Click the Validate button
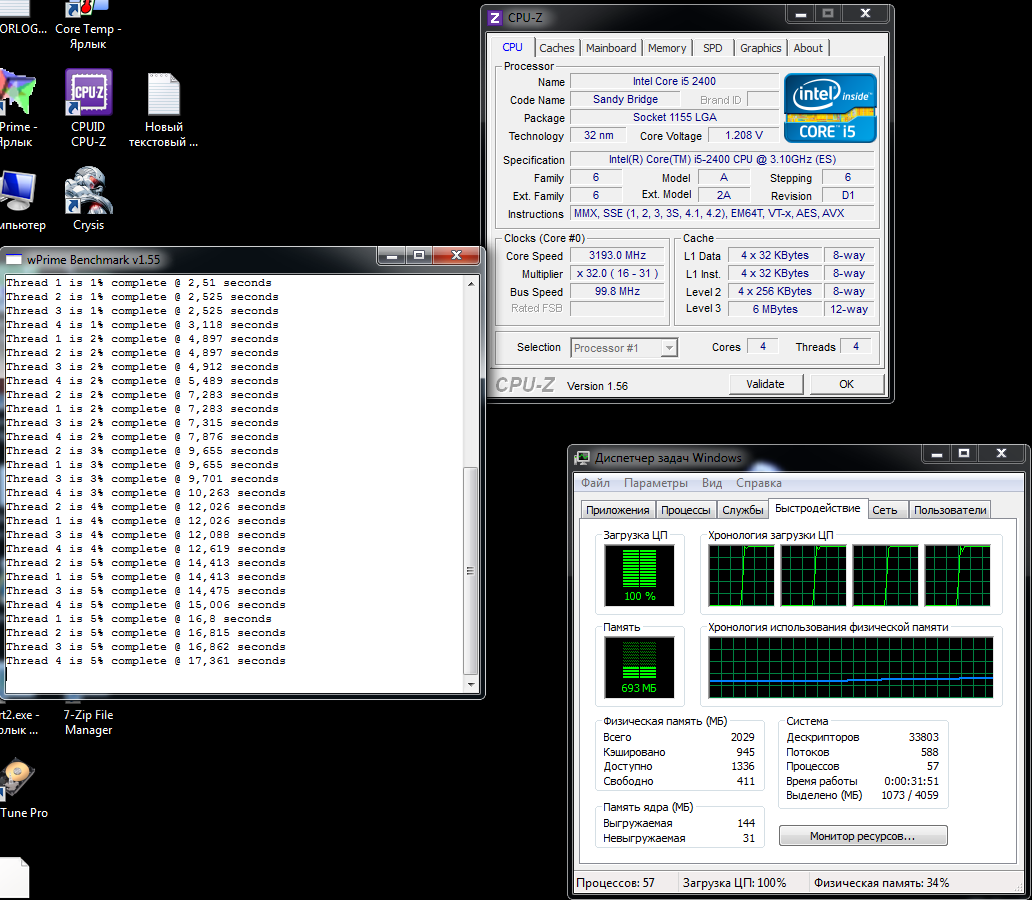The image size is (1032, 900). point(765,384)
